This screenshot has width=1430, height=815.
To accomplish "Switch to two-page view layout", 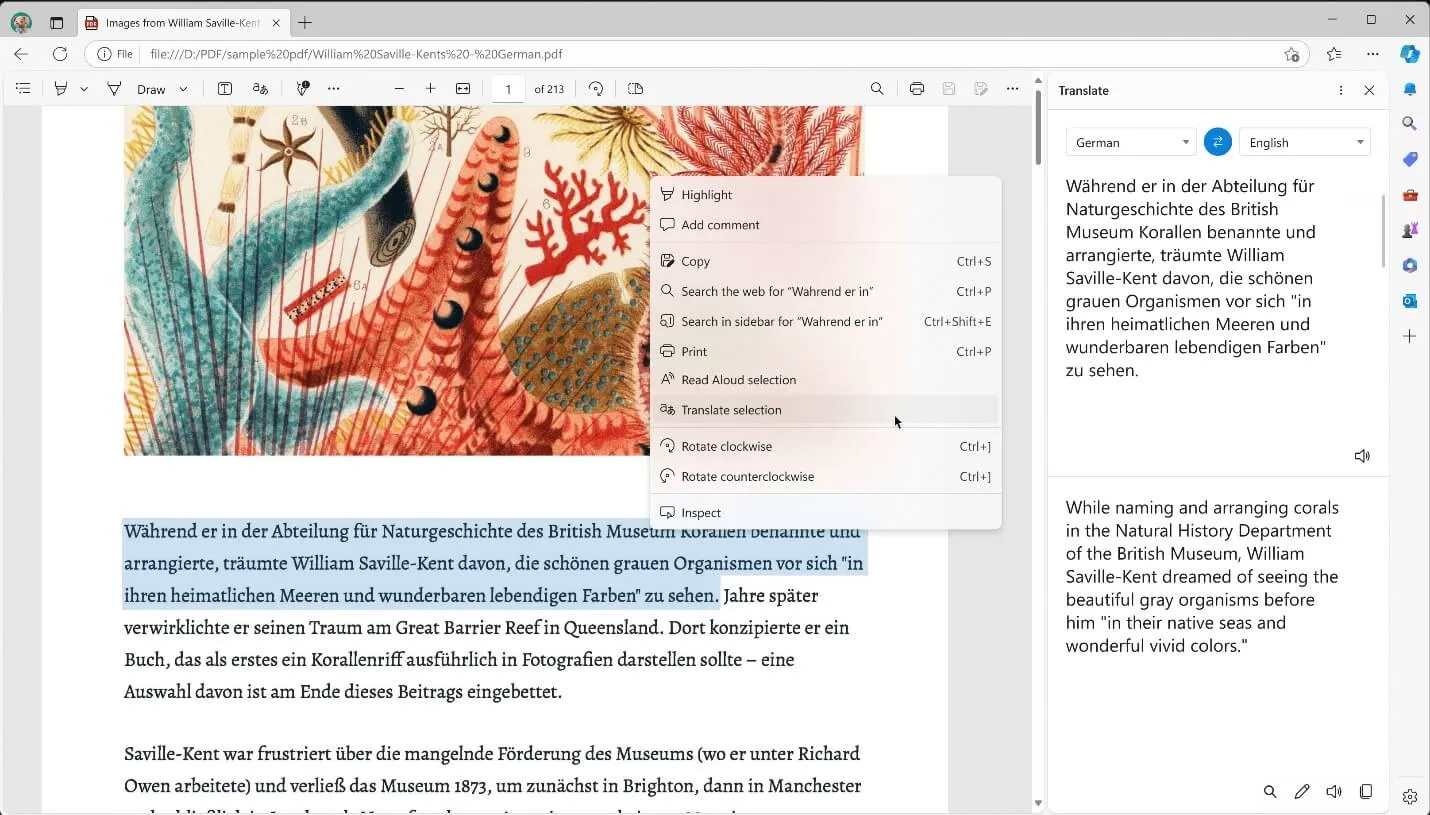I will pos(635,88).
